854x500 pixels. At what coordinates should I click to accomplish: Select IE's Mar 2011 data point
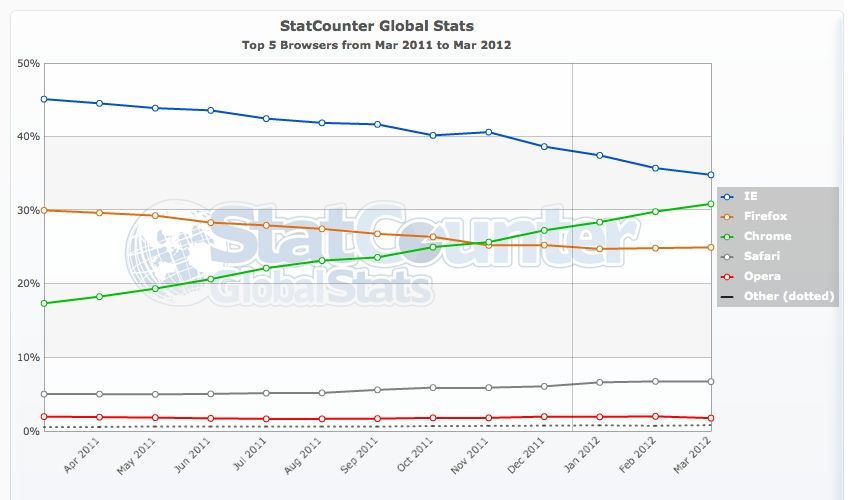[44, 99]
